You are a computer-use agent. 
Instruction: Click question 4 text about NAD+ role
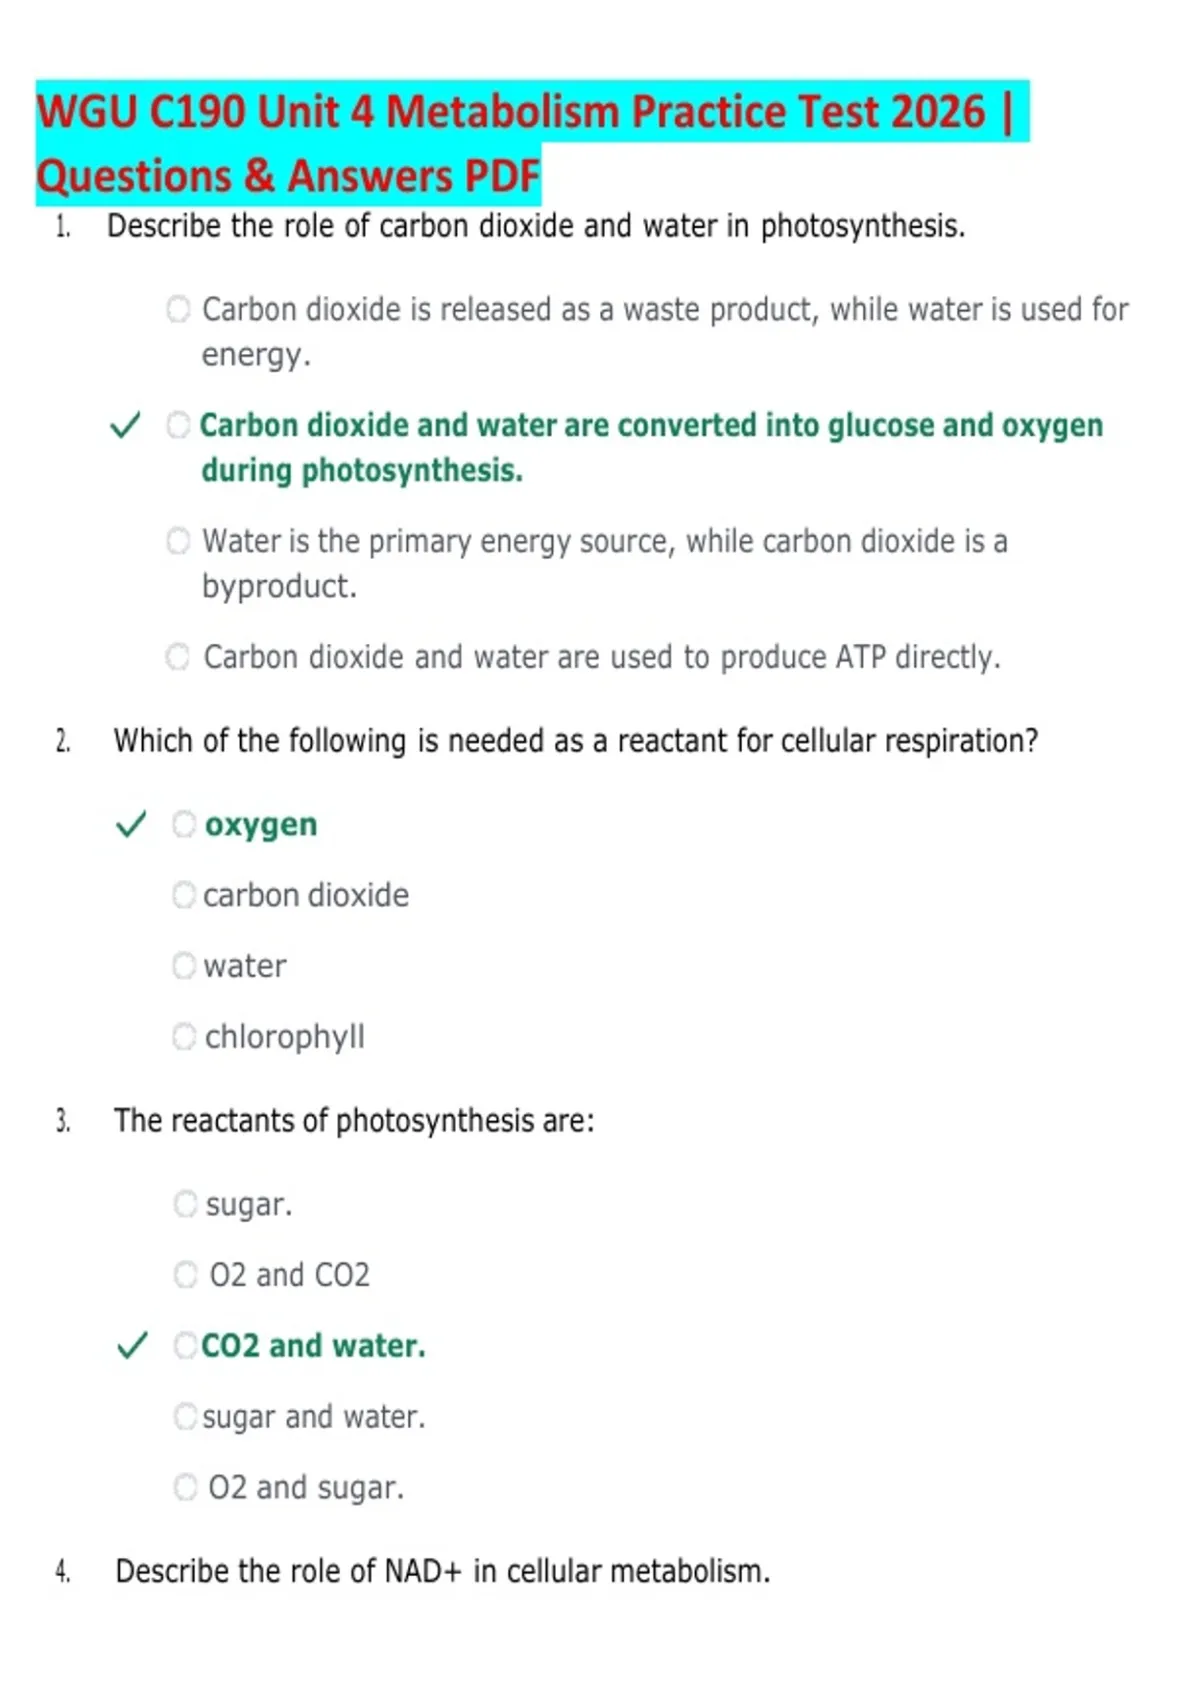[x=443, y=1571]
